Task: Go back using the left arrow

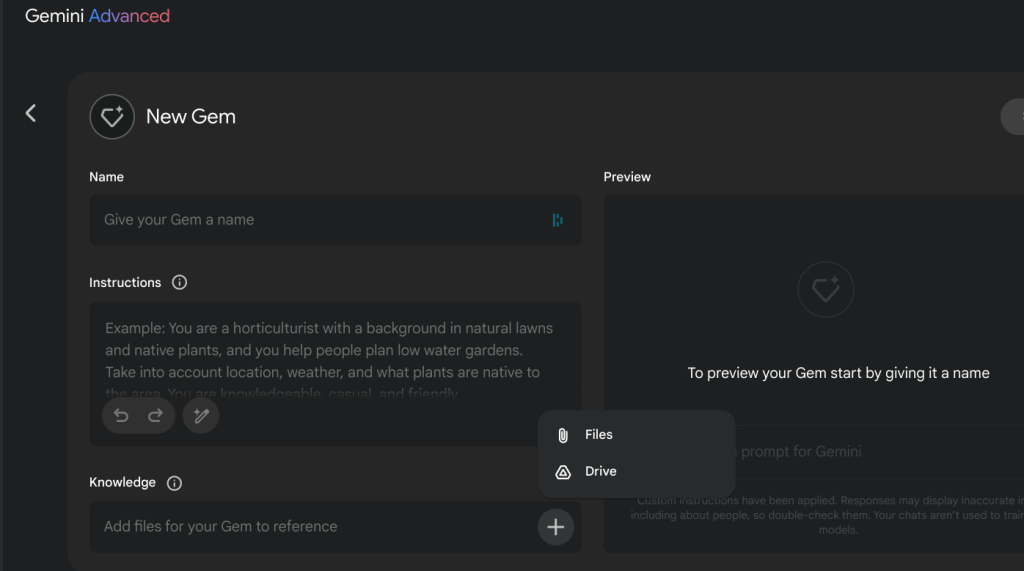Action: (31, 113)
